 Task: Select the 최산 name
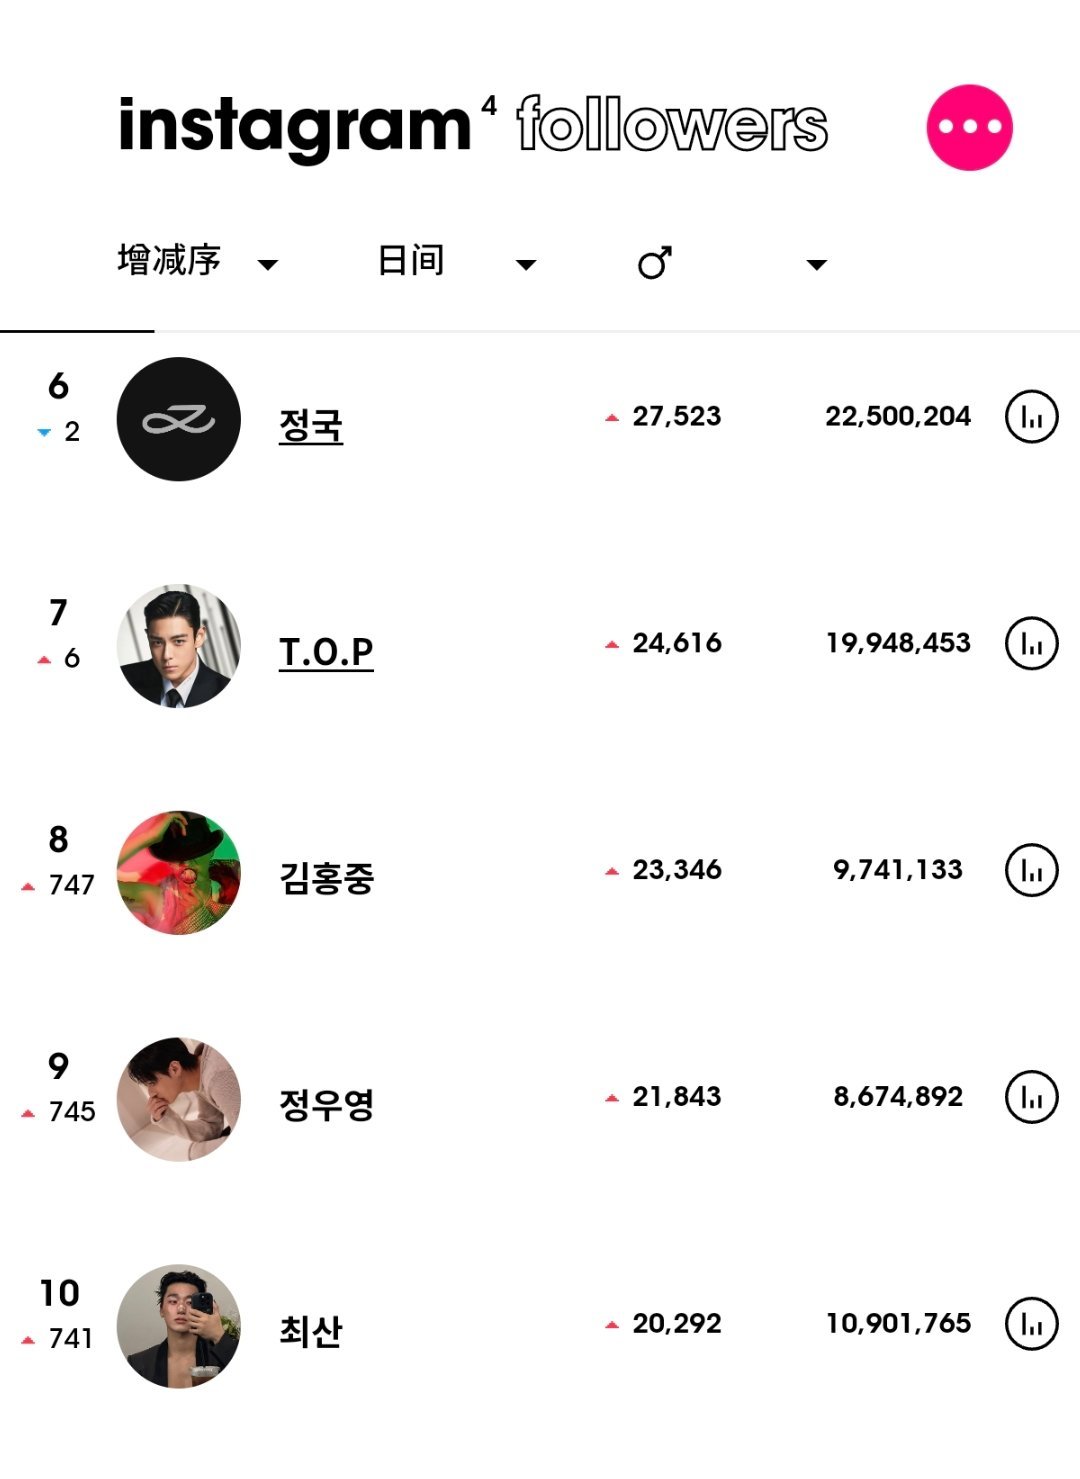tap(311, 1332)
